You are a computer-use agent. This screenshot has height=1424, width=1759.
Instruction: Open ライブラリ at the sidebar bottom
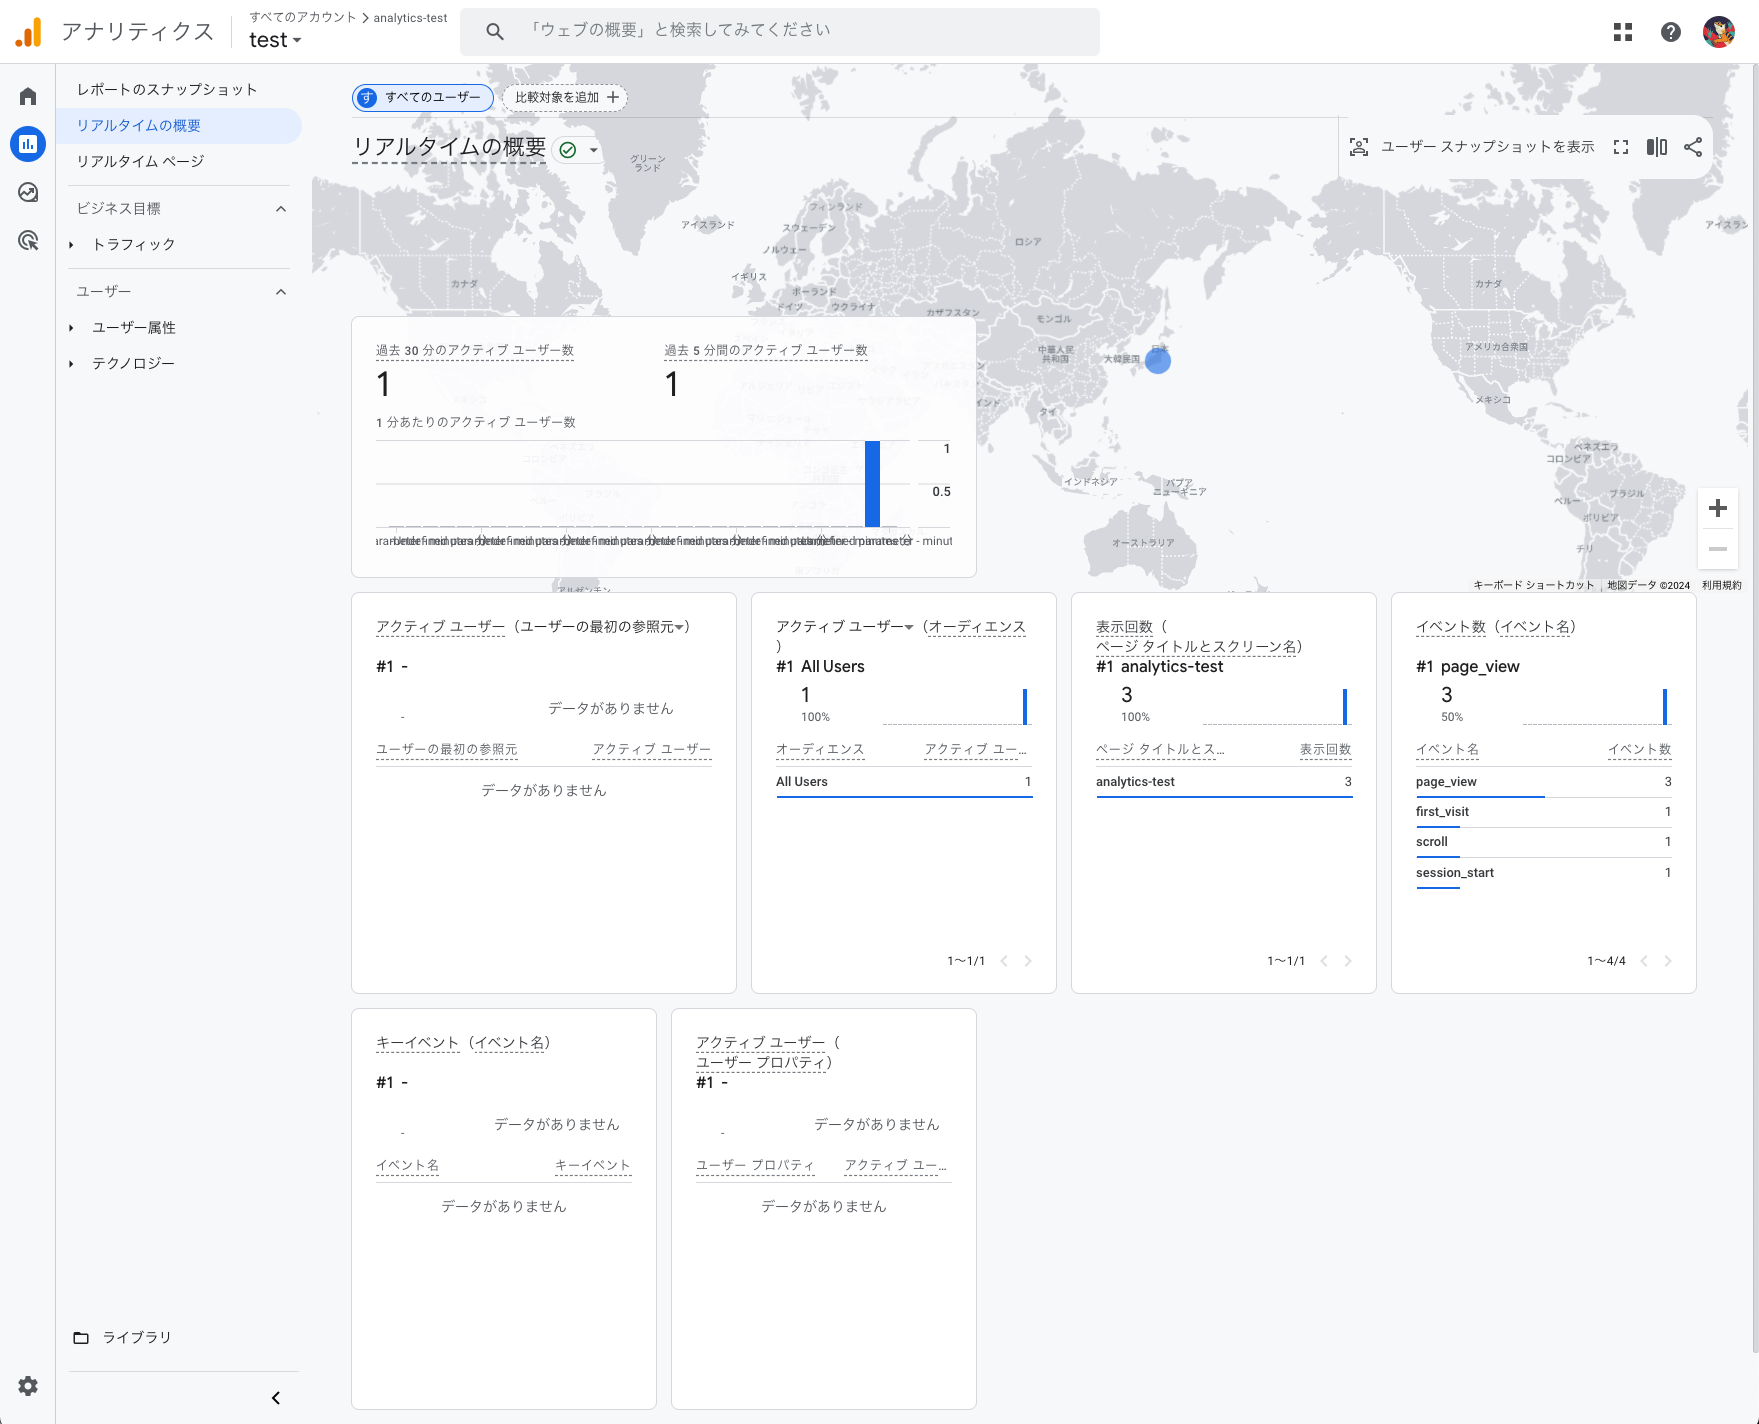[136, 1337]
